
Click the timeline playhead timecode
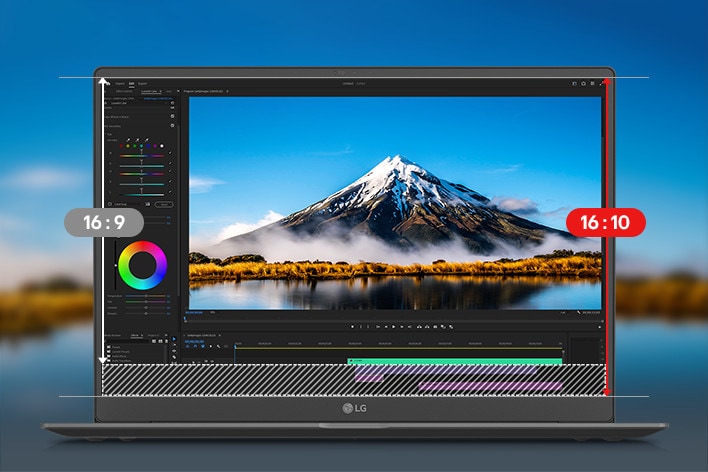[194, 341]
